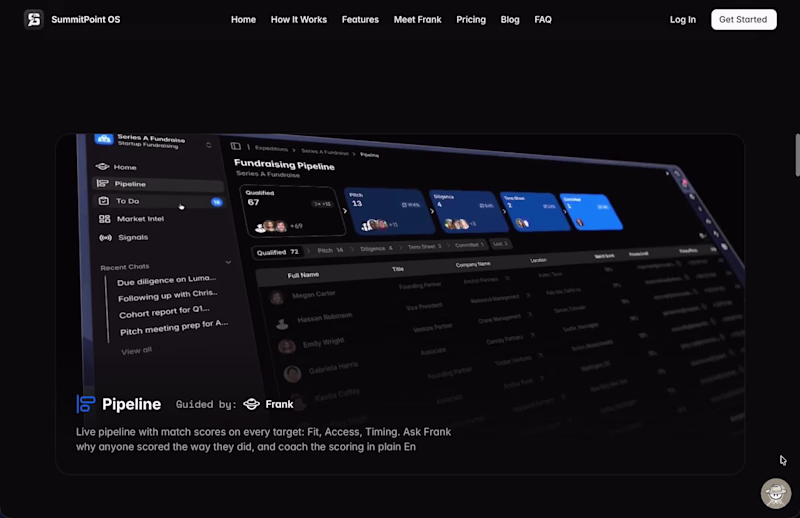The width and height of the screenshot is (800, 518).
Task: Click Gabriela Harris's avatar
Action: [x=292, y=374]
